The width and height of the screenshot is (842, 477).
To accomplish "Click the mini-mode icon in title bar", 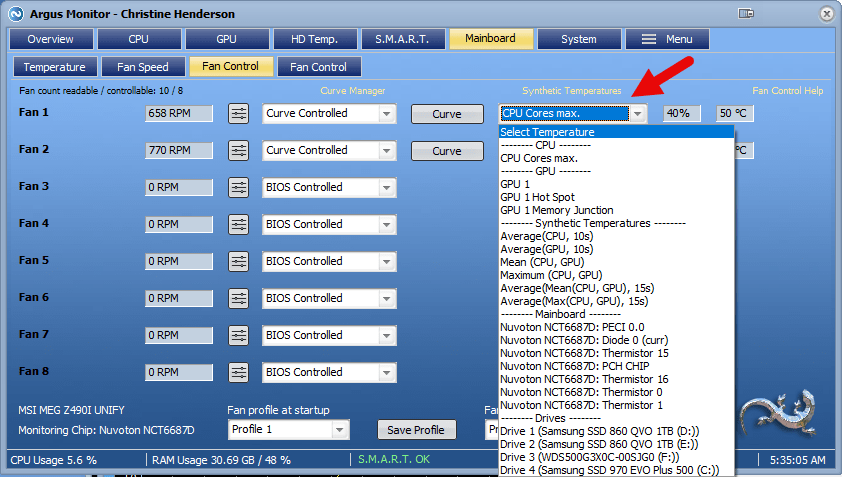I will coord(746,13).
